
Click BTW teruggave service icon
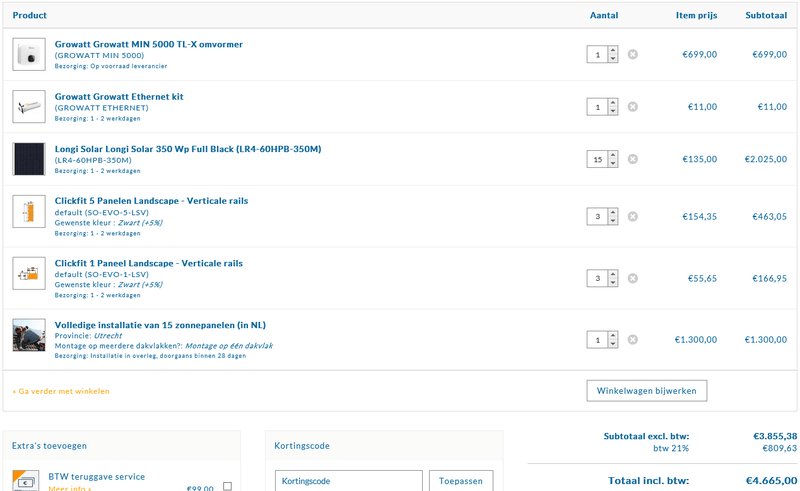pyautogui.click(x=26, y=480)
